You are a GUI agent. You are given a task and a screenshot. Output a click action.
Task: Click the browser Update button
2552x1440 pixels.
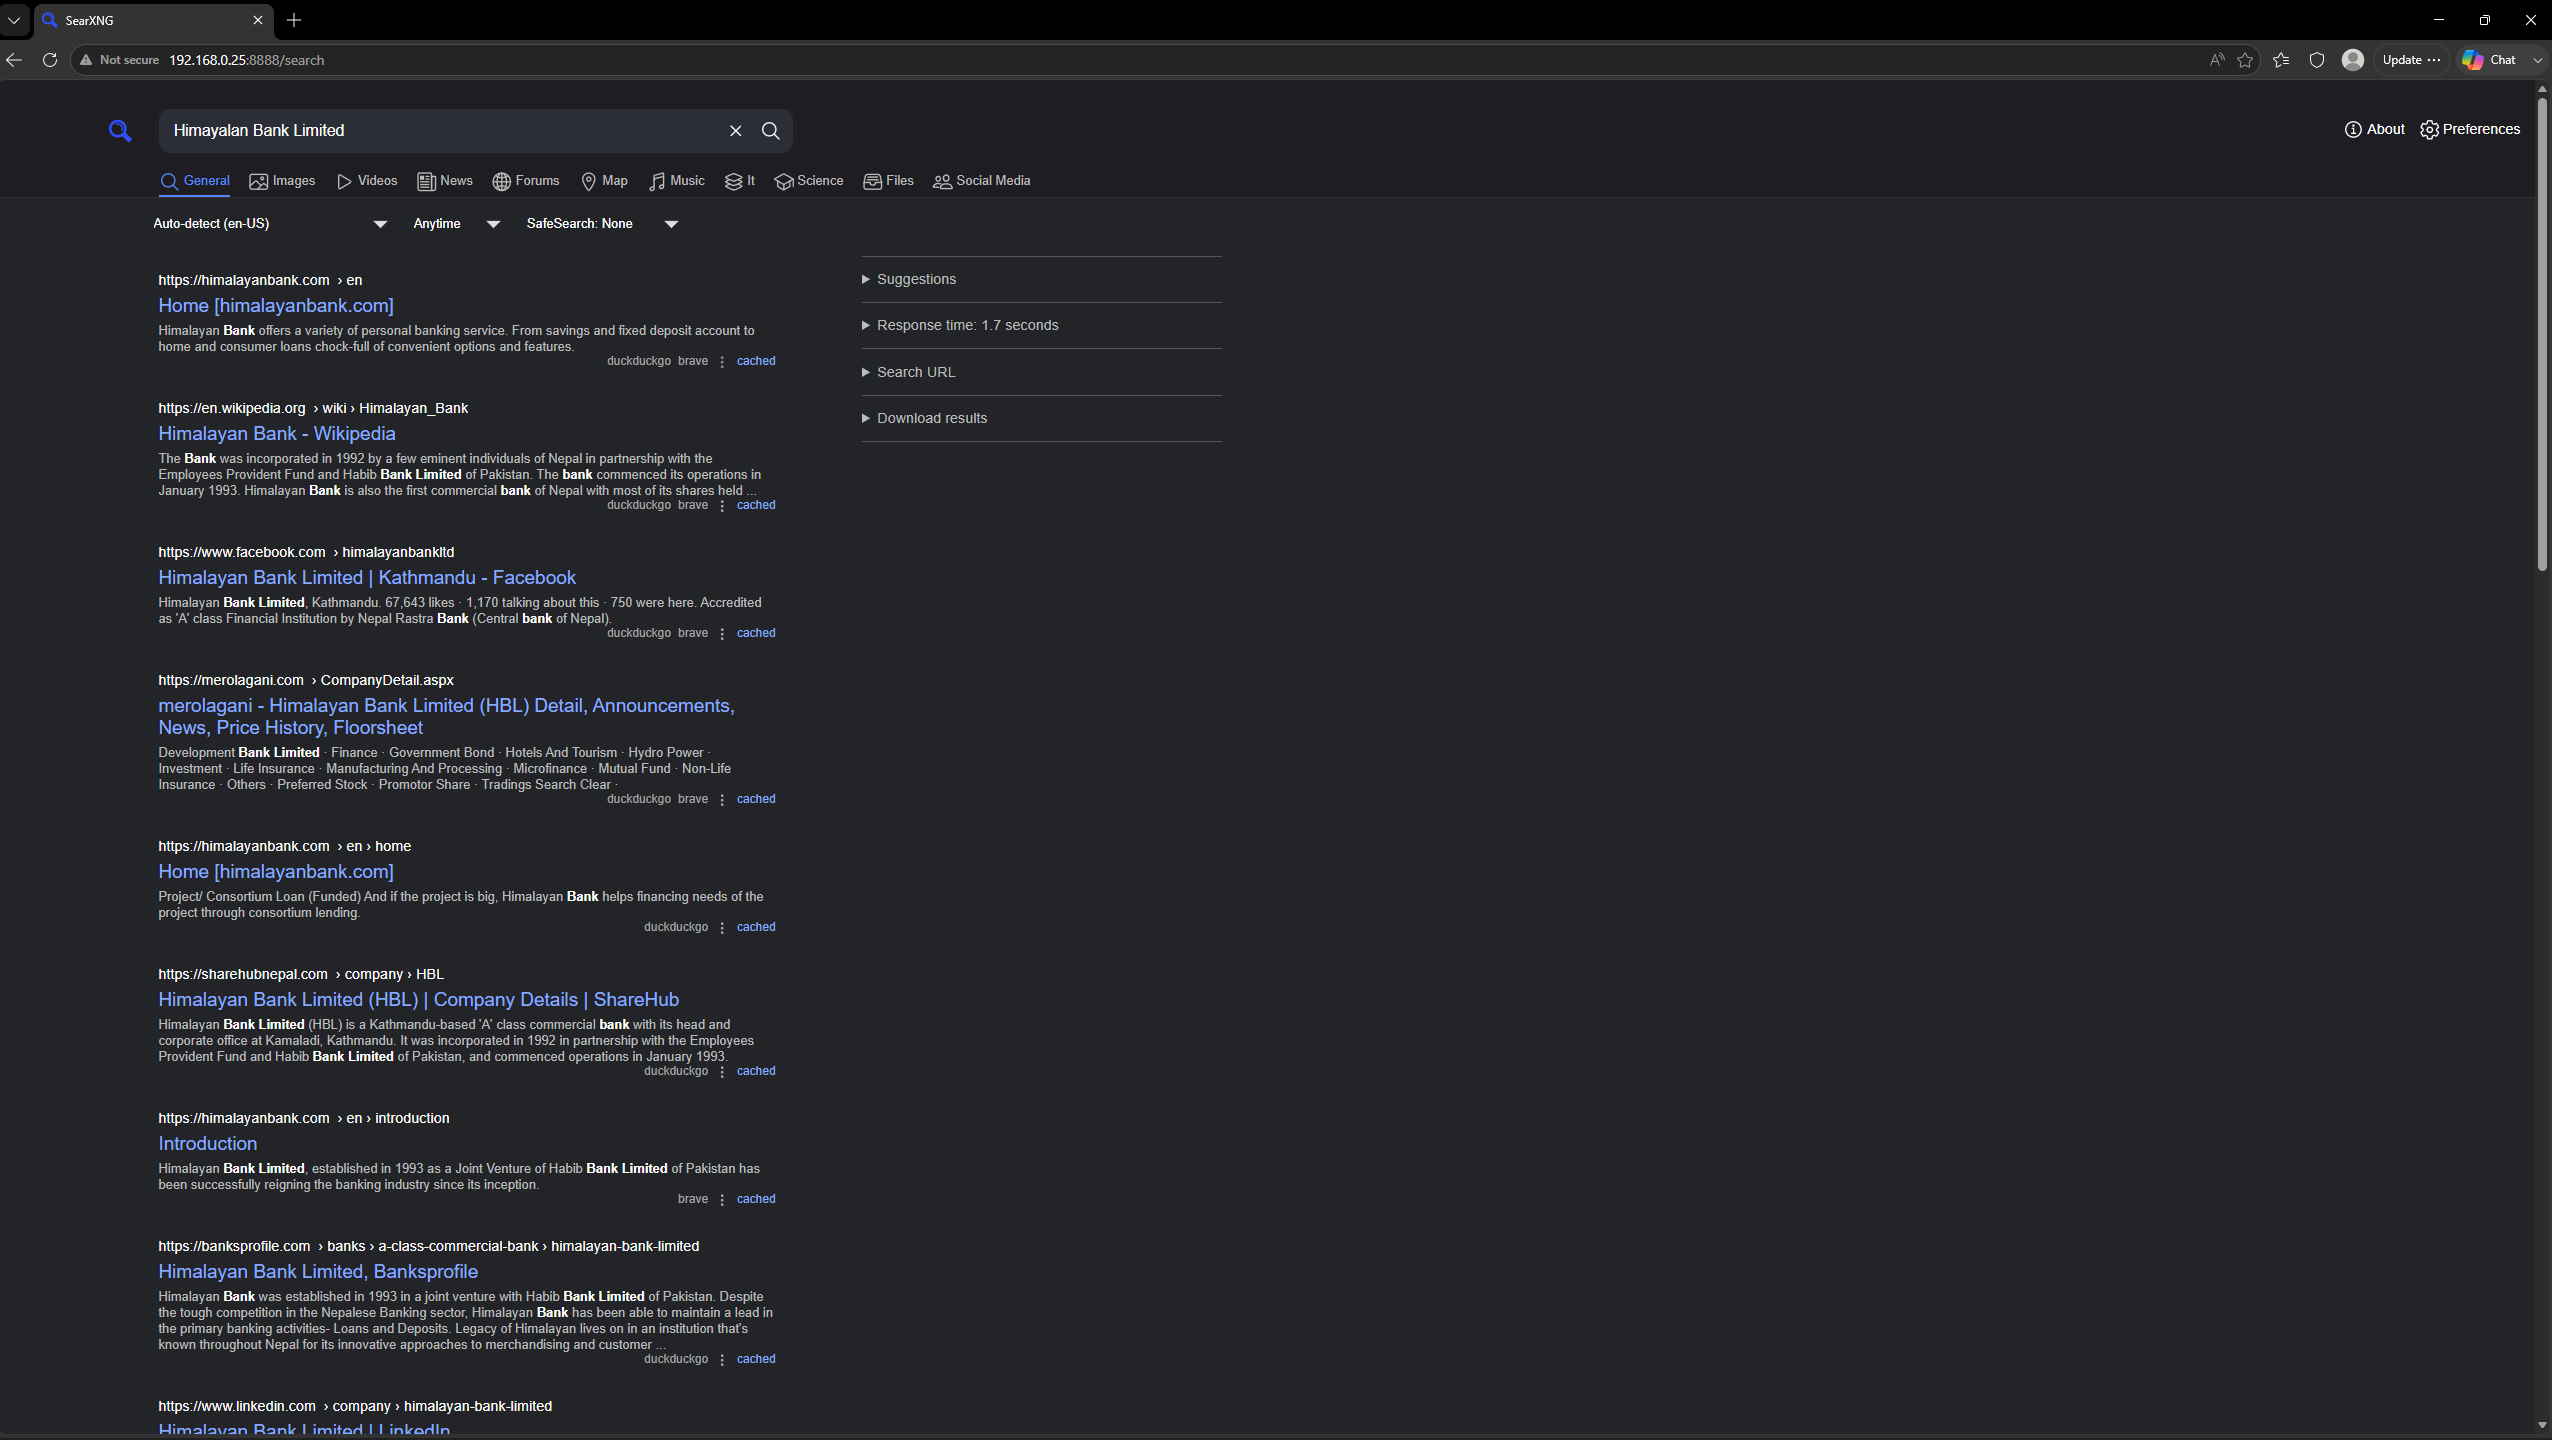pos(2411,60)
